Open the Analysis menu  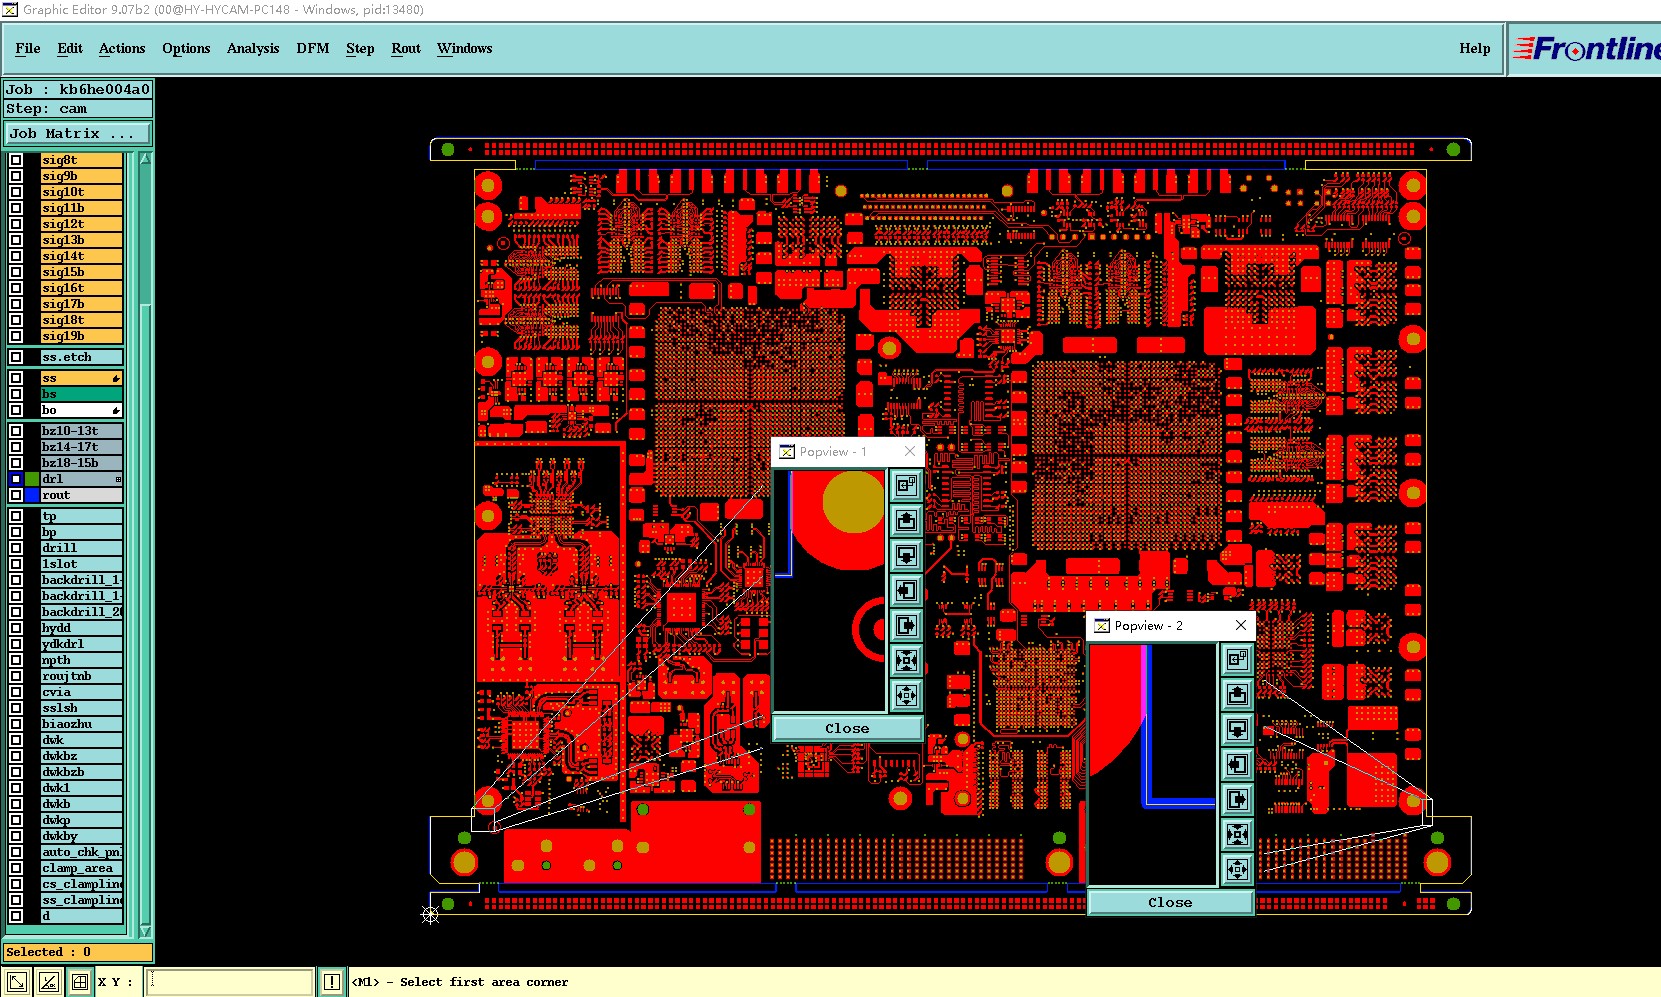tap(253, 48)
